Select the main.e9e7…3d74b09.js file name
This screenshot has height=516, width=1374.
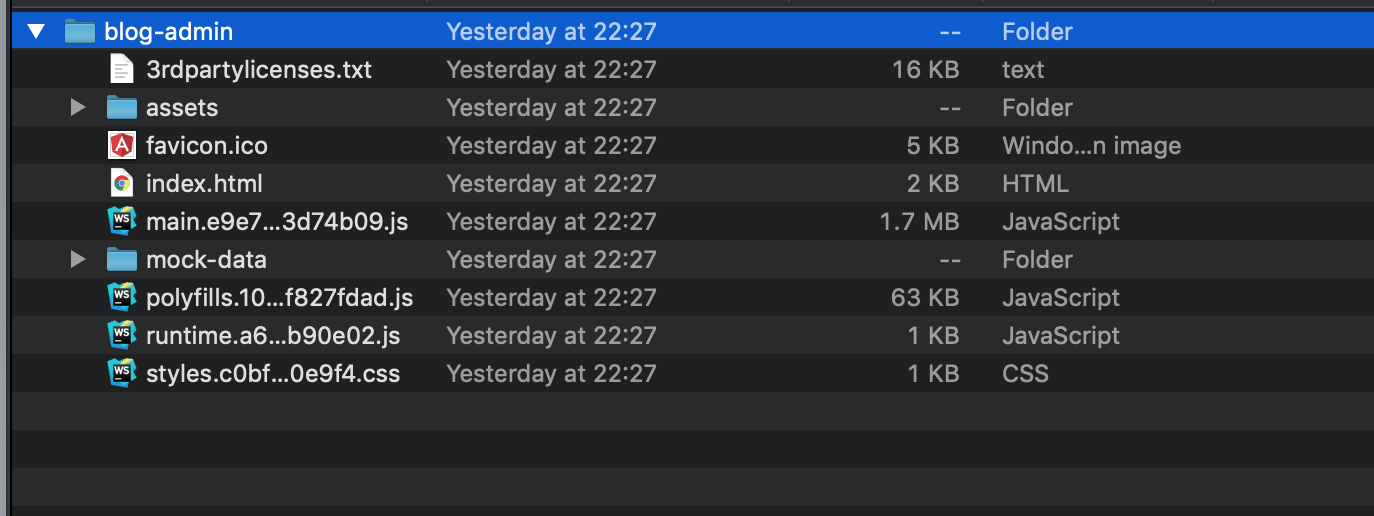277,222
